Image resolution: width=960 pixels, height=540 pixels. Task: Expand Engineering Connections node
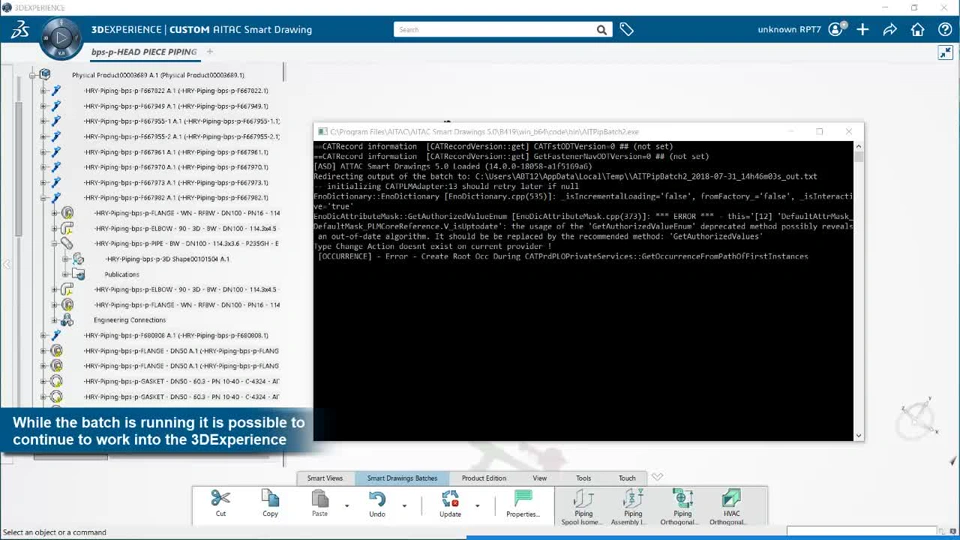coord(54,320)
